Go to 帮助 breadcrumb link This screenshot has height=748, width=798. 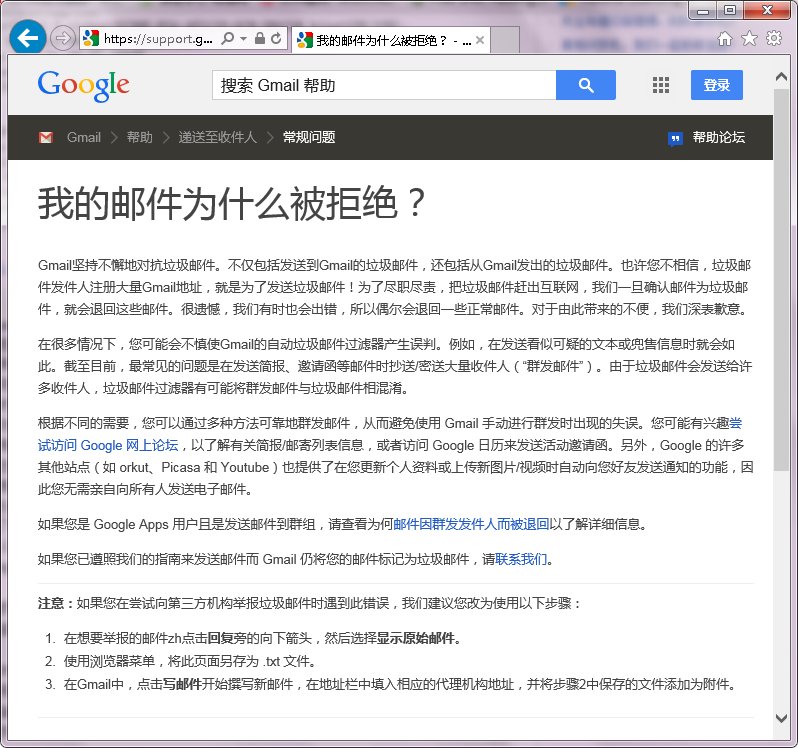(139, 137)
